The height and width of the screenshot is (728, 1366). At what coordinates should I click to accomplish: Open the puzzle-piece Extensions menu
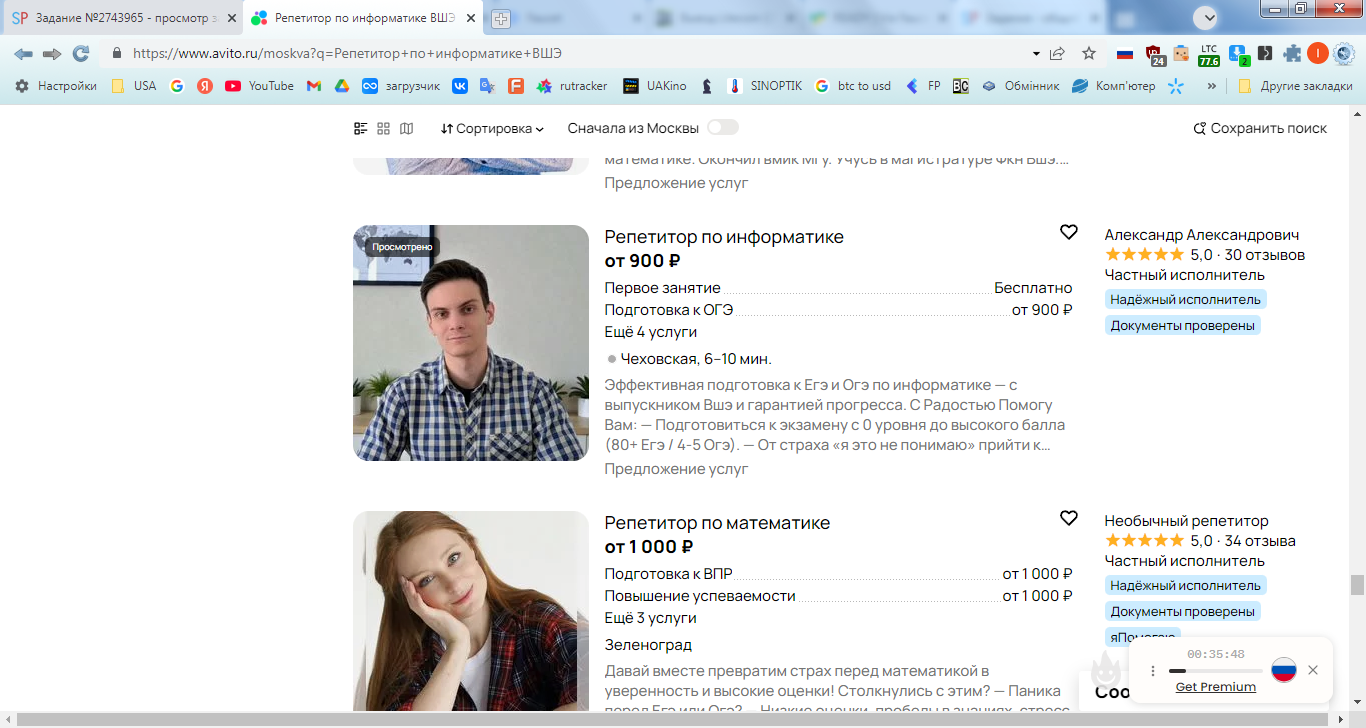[1292, 54]
